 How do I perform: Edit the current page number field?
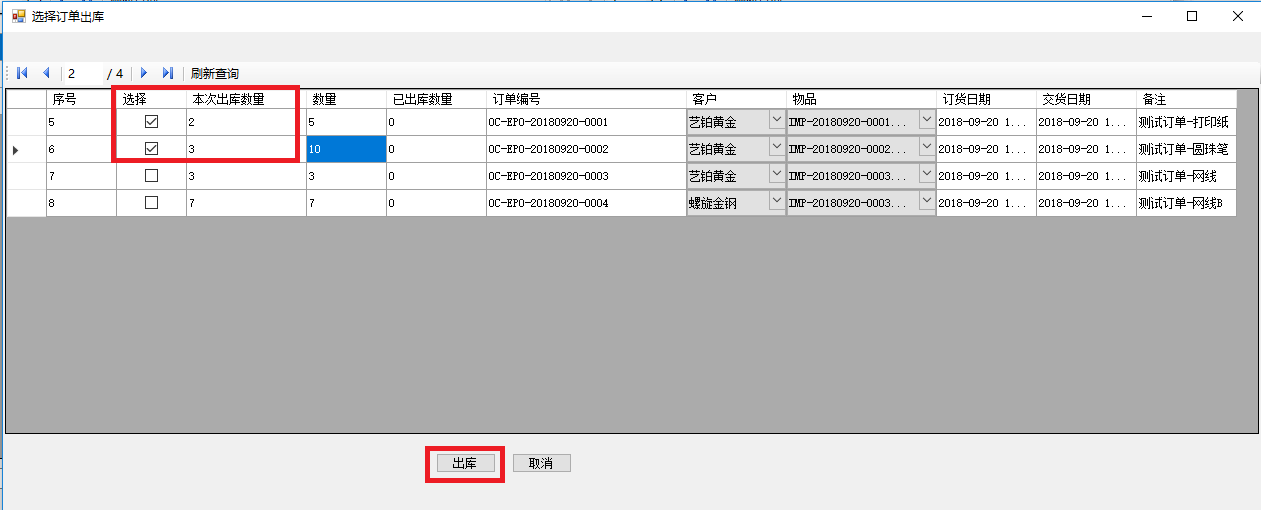(82, 73)
